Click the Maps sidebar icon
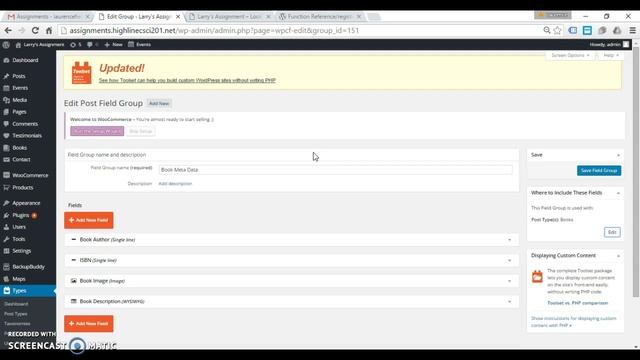The width and height of the screenshot is (640, 360). pos(6,279)
